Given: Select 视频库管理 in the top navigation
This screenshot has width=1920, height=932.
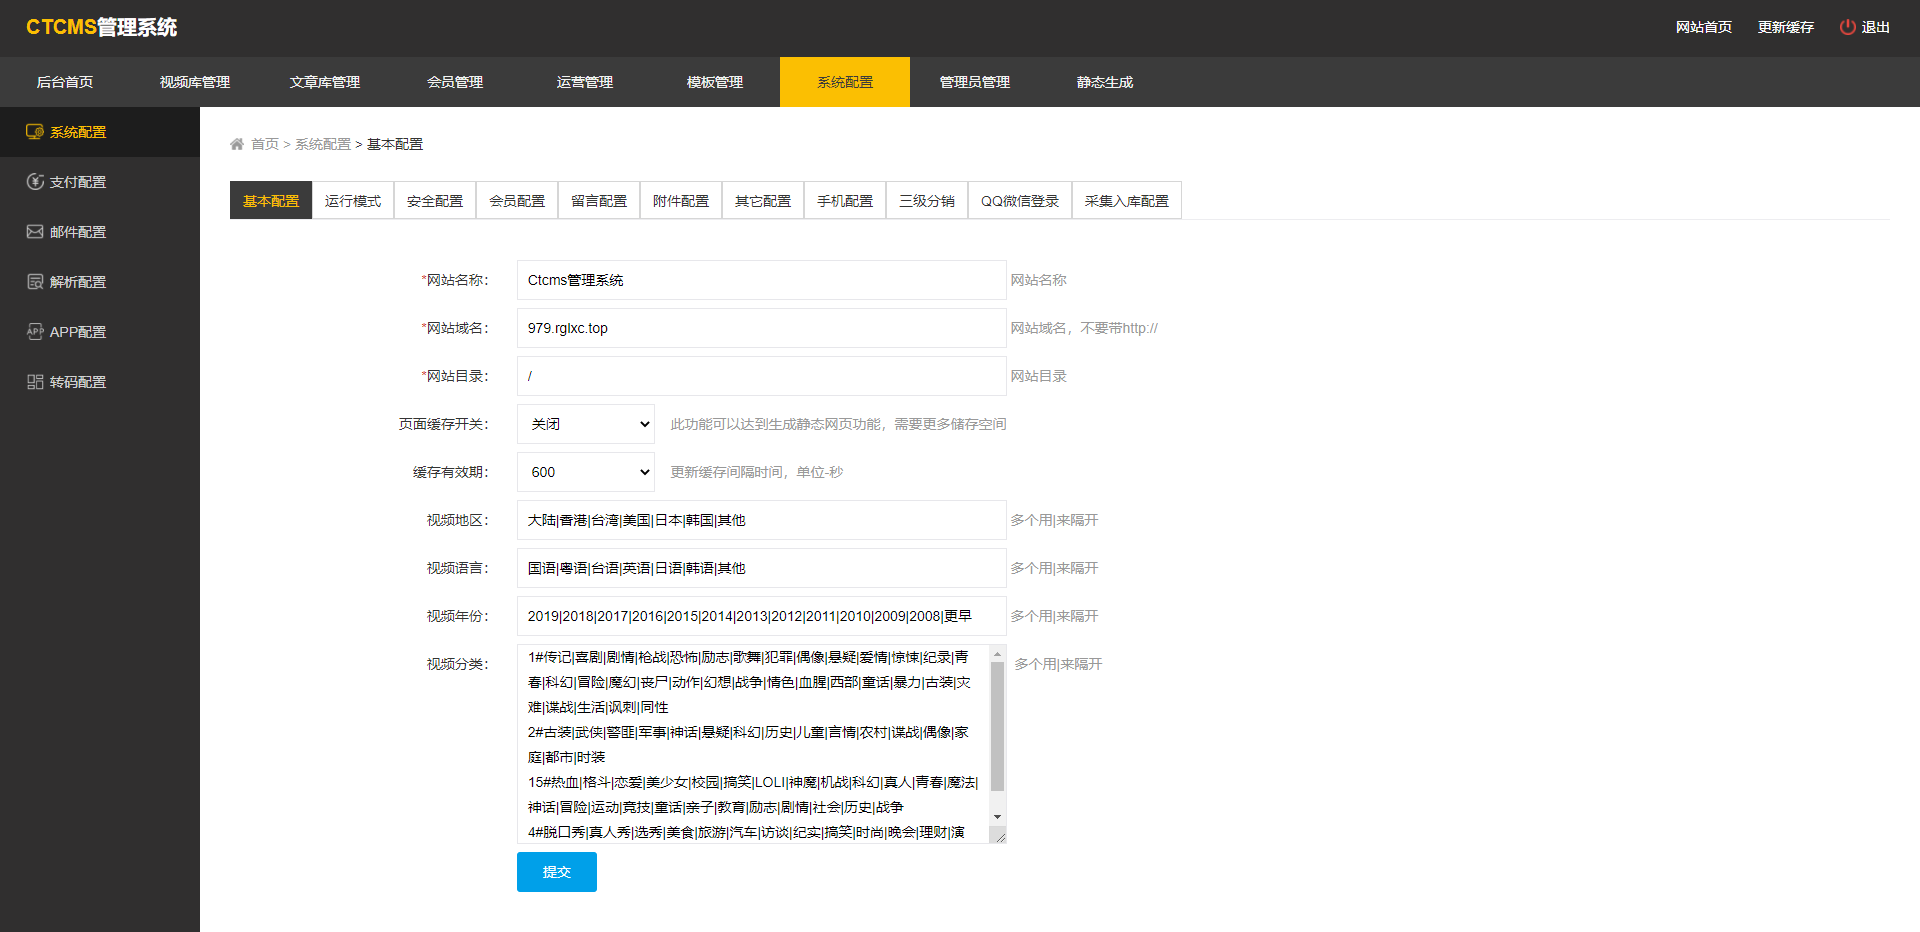Looking at the screenshot, I should [x=195, y=82].
